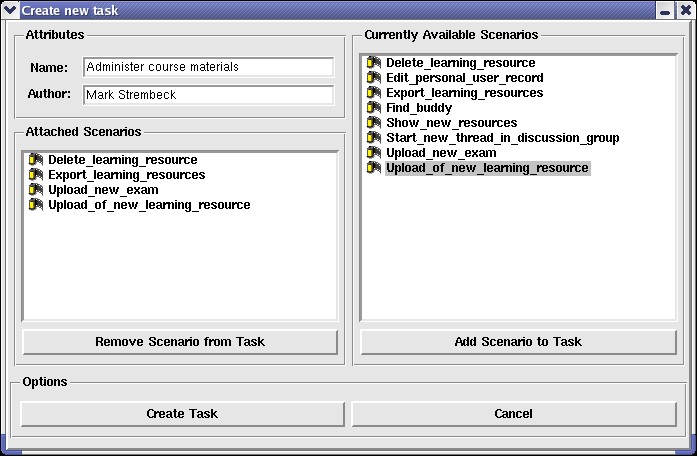
Task: Select Export_learning_resources in Attached Scenarios list
Action: [x=127, y=175]
